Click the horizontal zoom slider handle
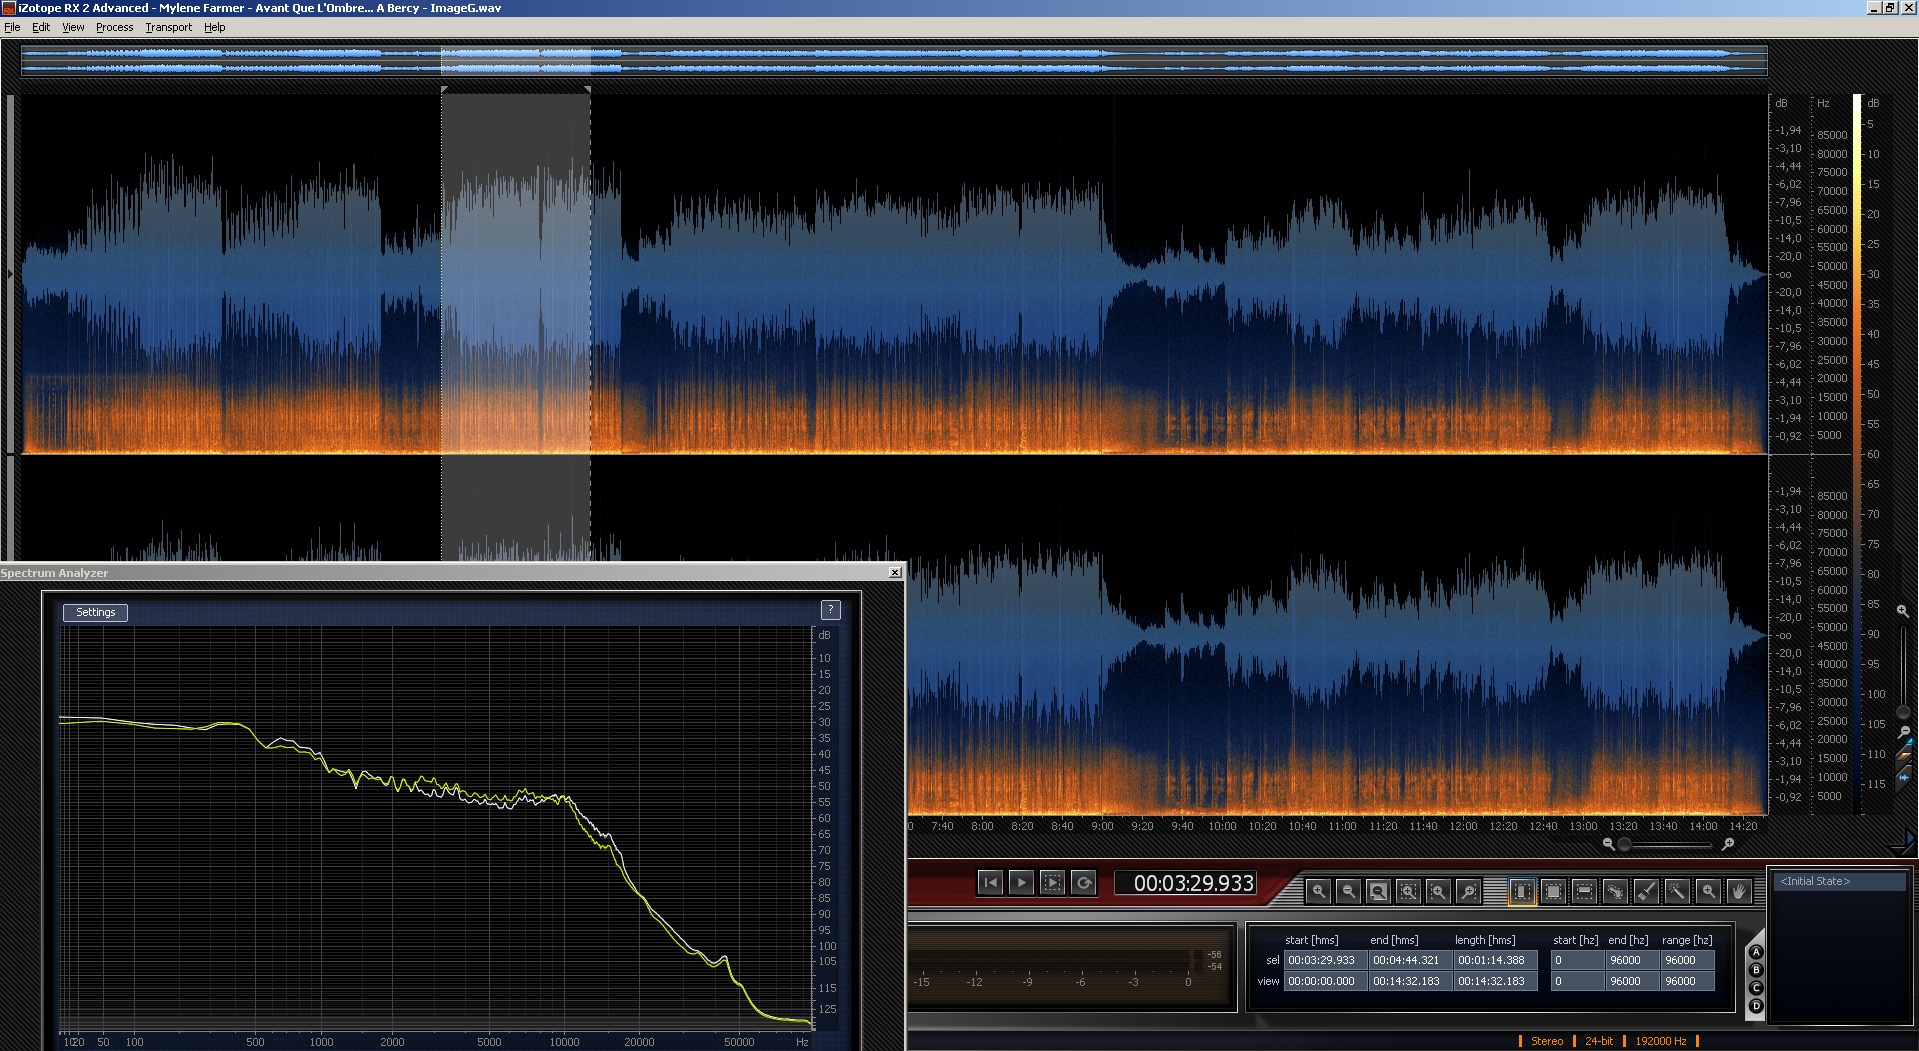 pos(1625,845)
